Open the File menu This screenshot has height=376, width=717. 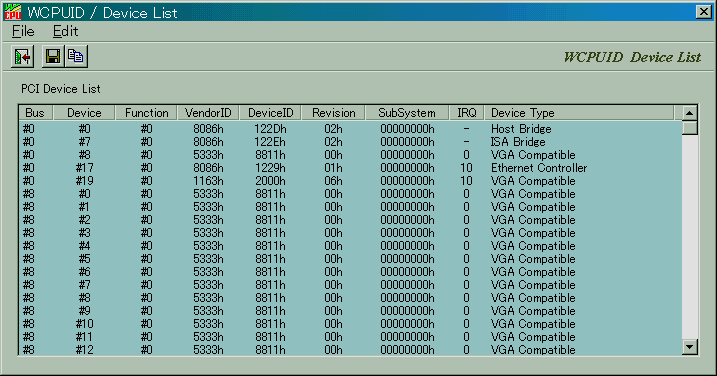(23, 31)
